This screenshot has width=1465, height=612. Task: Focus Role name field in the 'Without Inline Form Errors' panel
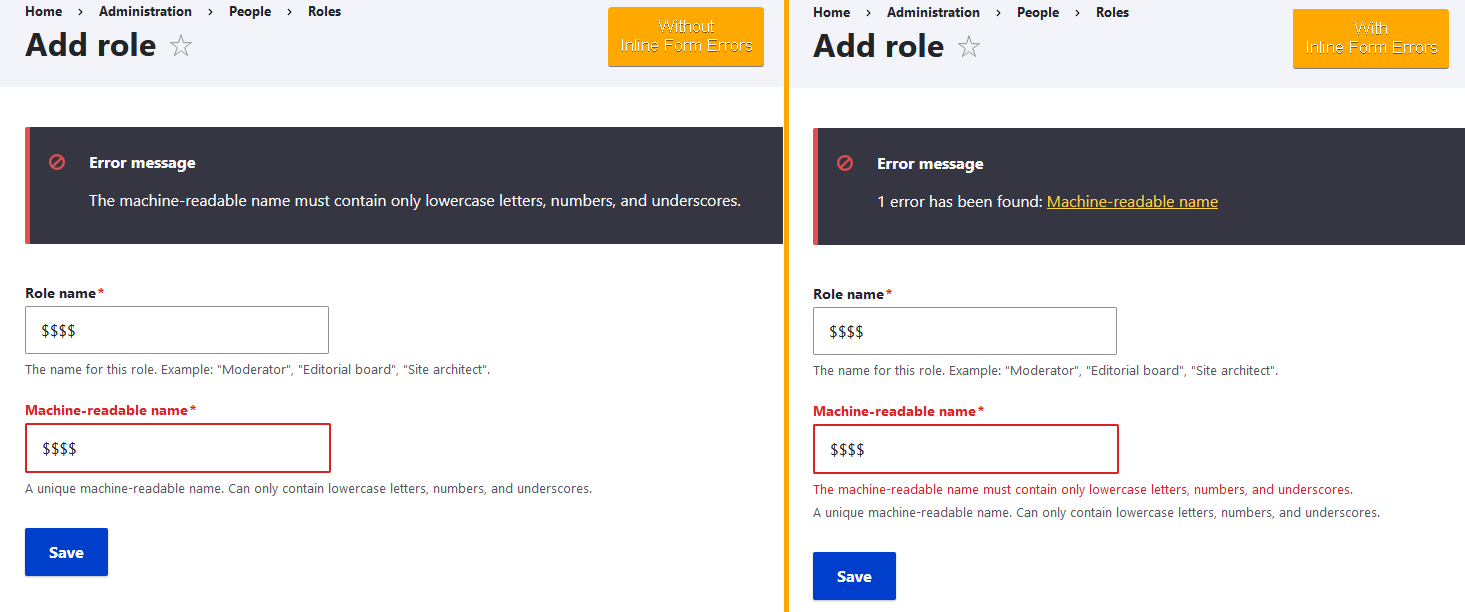click(x=177, y=330)
